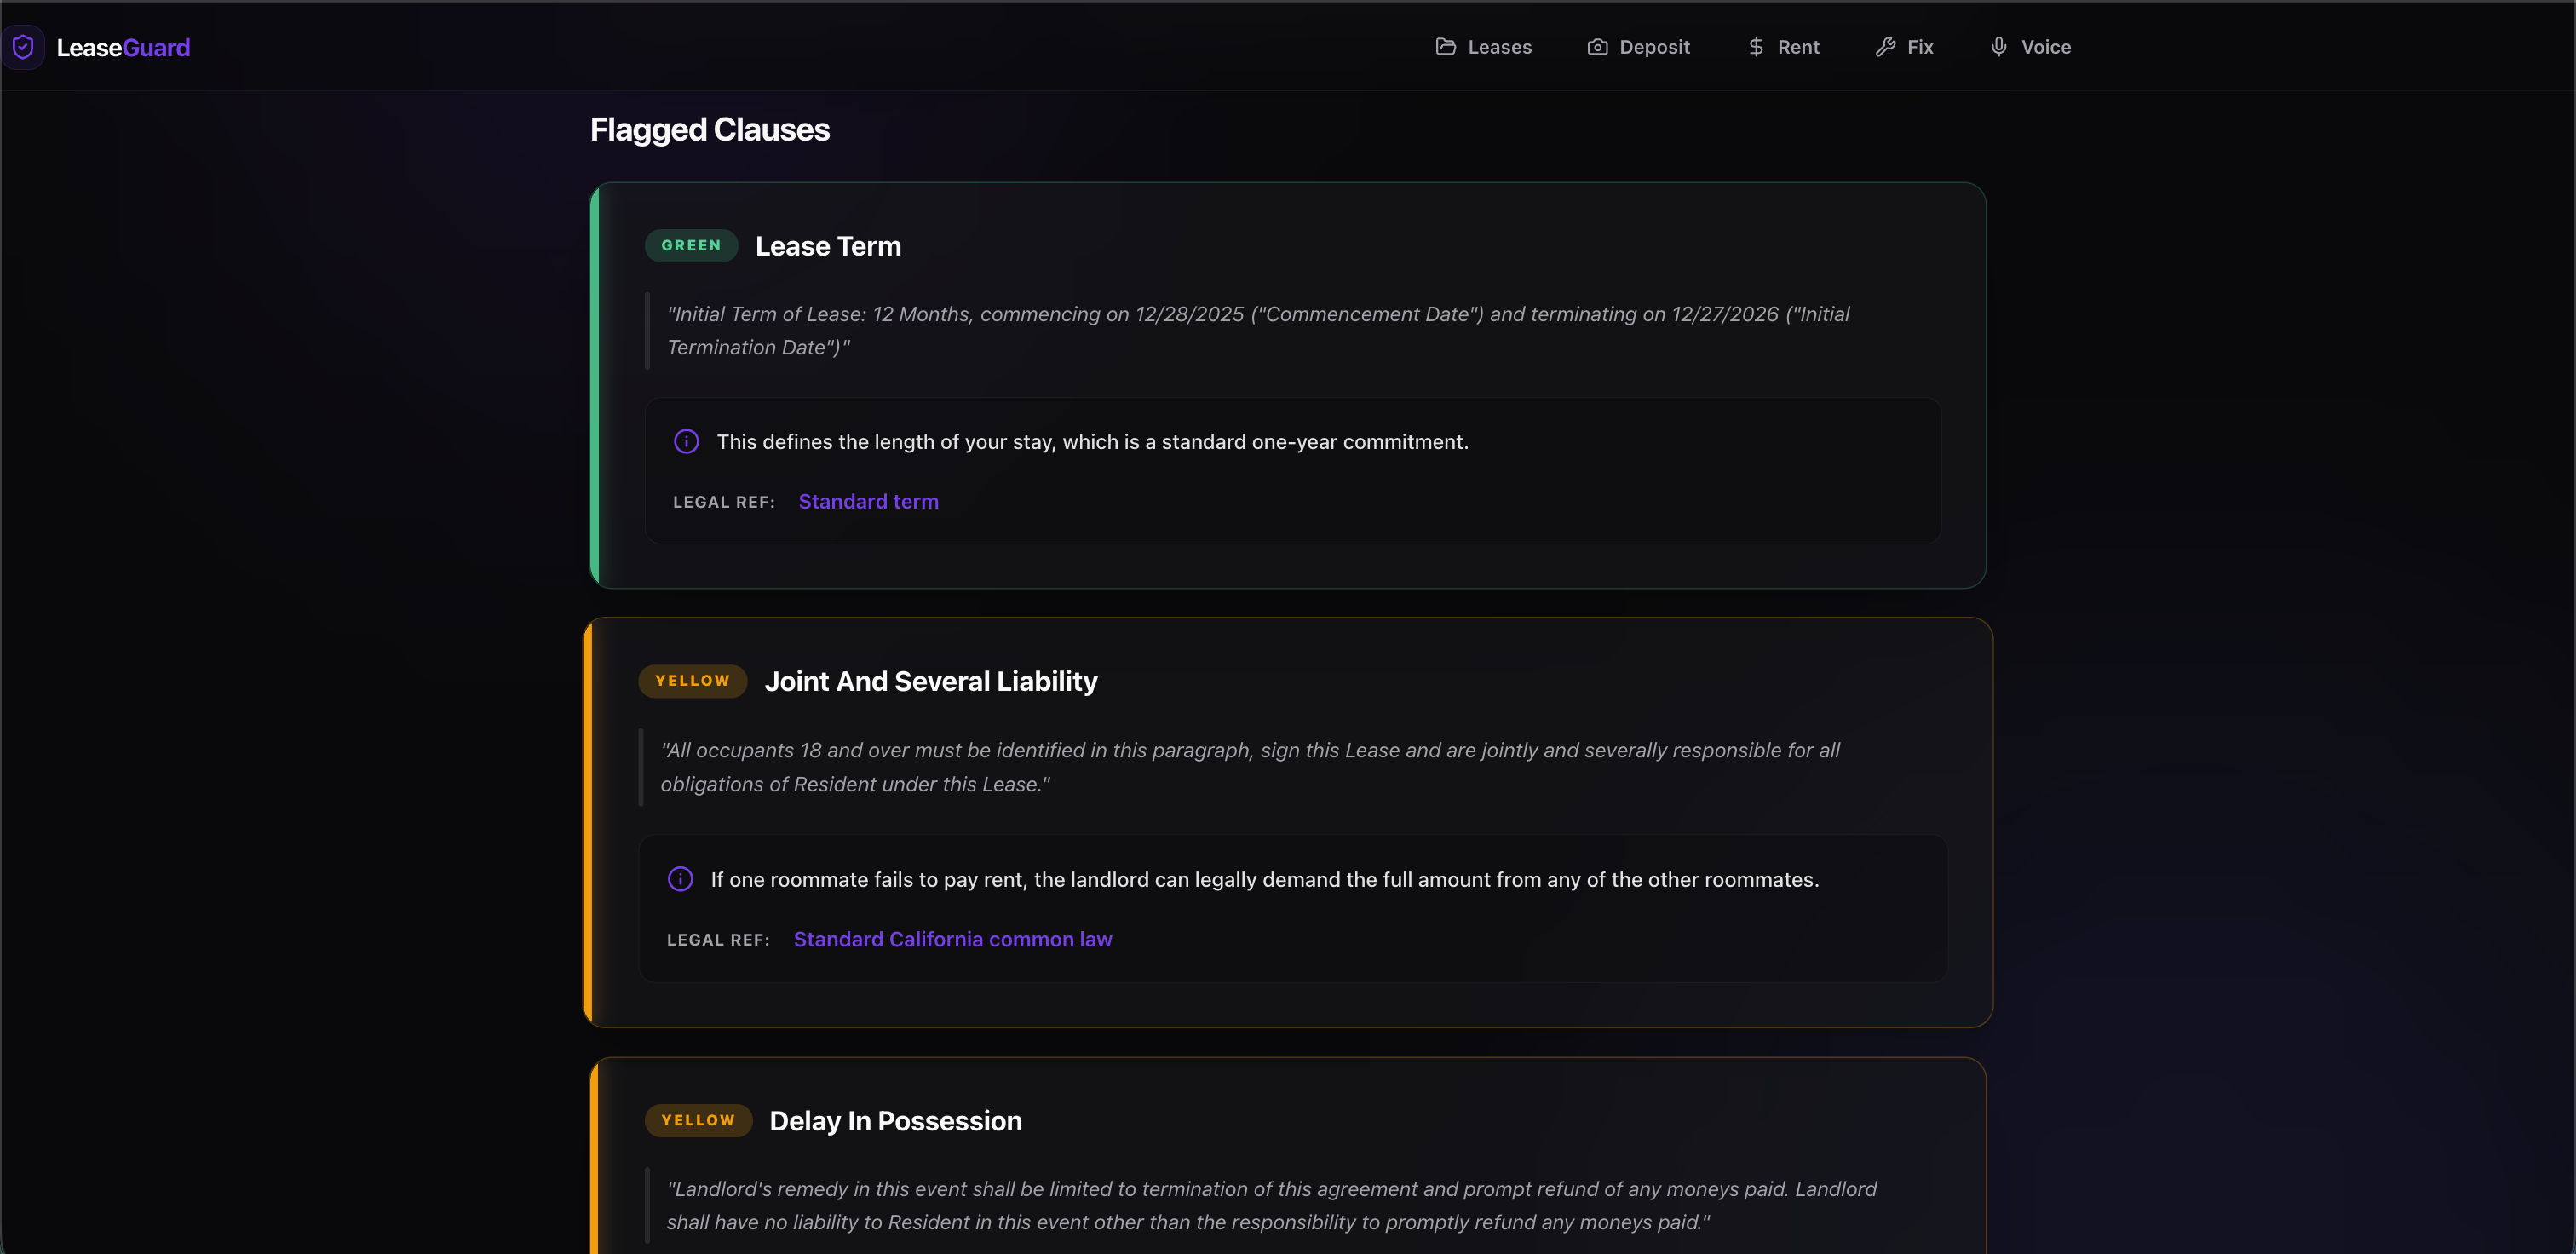2576x1254 pixels.
Task: Open the Fix navigation label
Action: tap(1920, 47)
